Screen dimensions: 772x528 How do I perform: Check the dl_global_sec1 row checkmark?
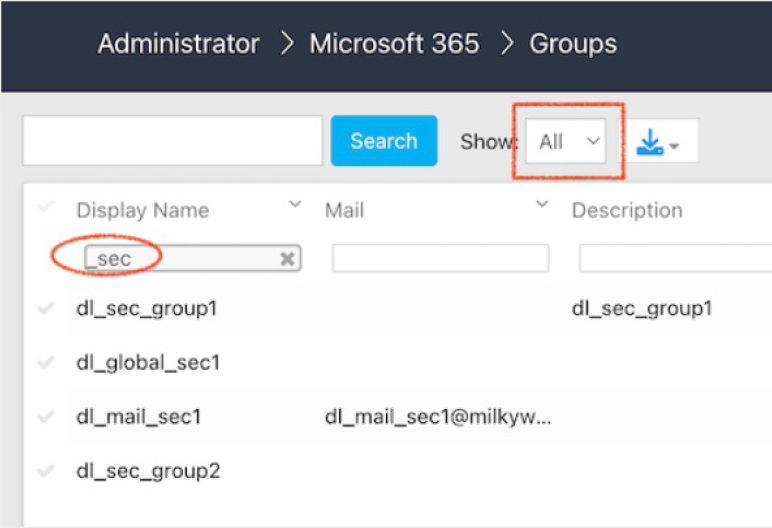pyautogui.click(x=45, y=363)
